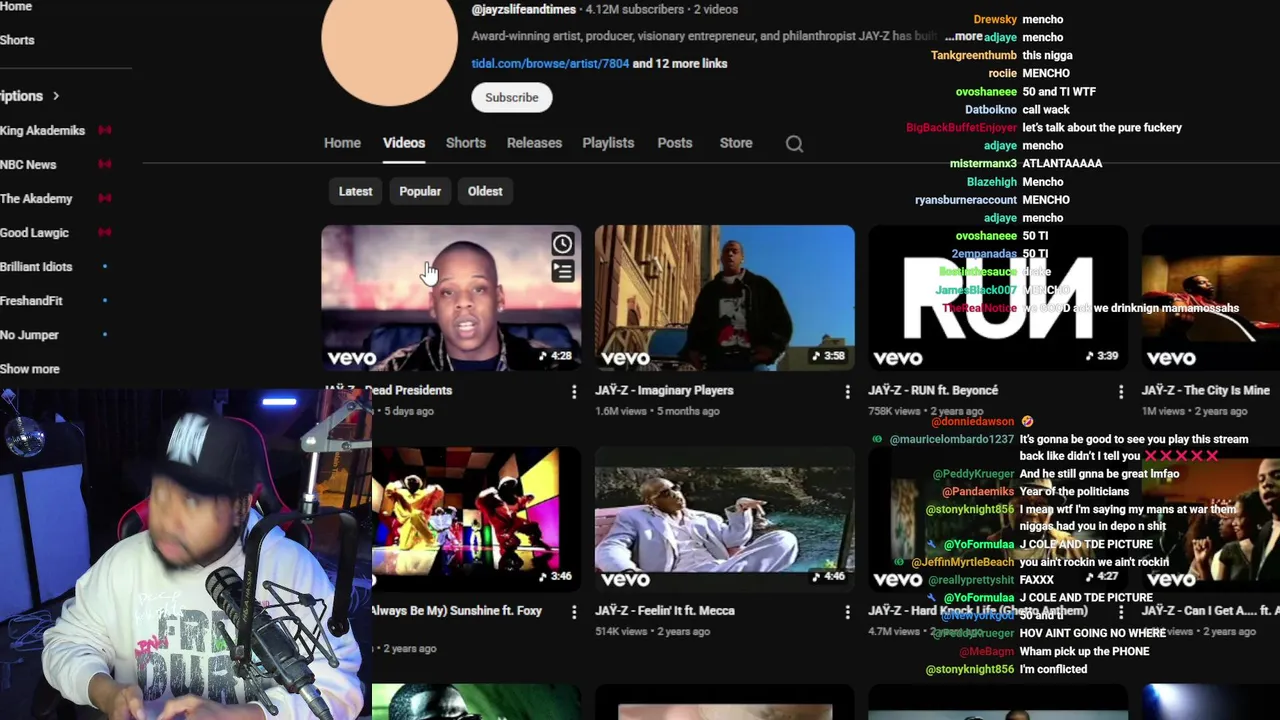Expand the Subscriptions section chevron

click(56, 96)
